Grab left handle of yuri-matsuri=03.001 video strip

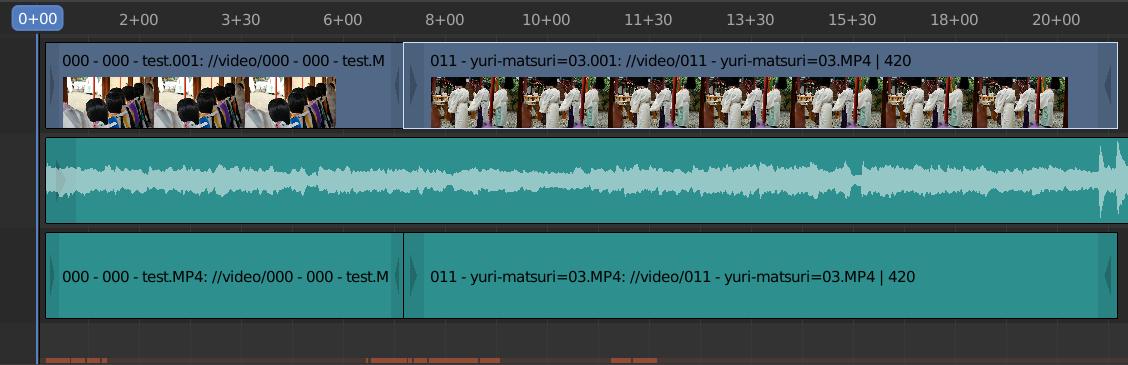tap(414, 85)
